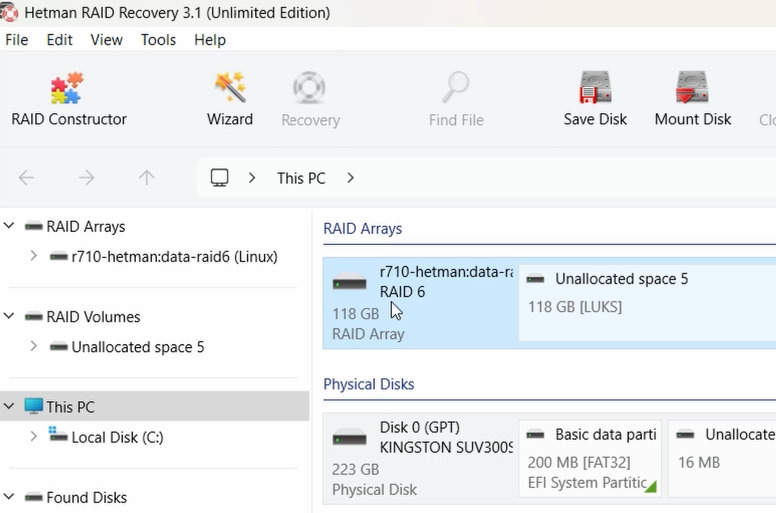776x513 pixels.
Task: Click chevron after This PC in address bar
Action: click(x=350, y=178)
